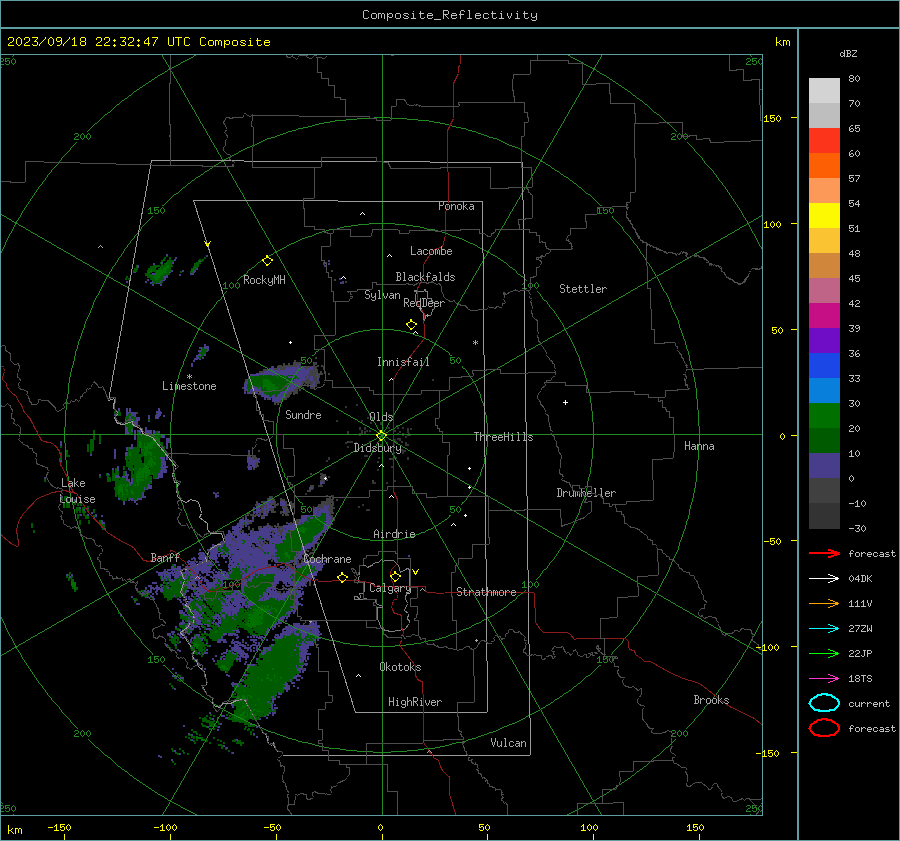Select the red 65 dBZ color swatch
This screenshot has width=900, height=841.
824,140
